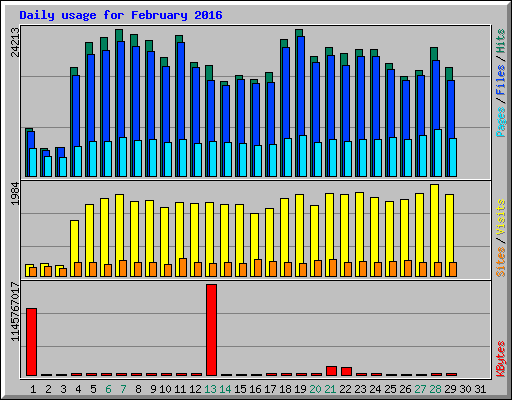Screen dimensions: 512x400
Task: Click day label '7' on the axis
Action: click(x=123, y=389)
